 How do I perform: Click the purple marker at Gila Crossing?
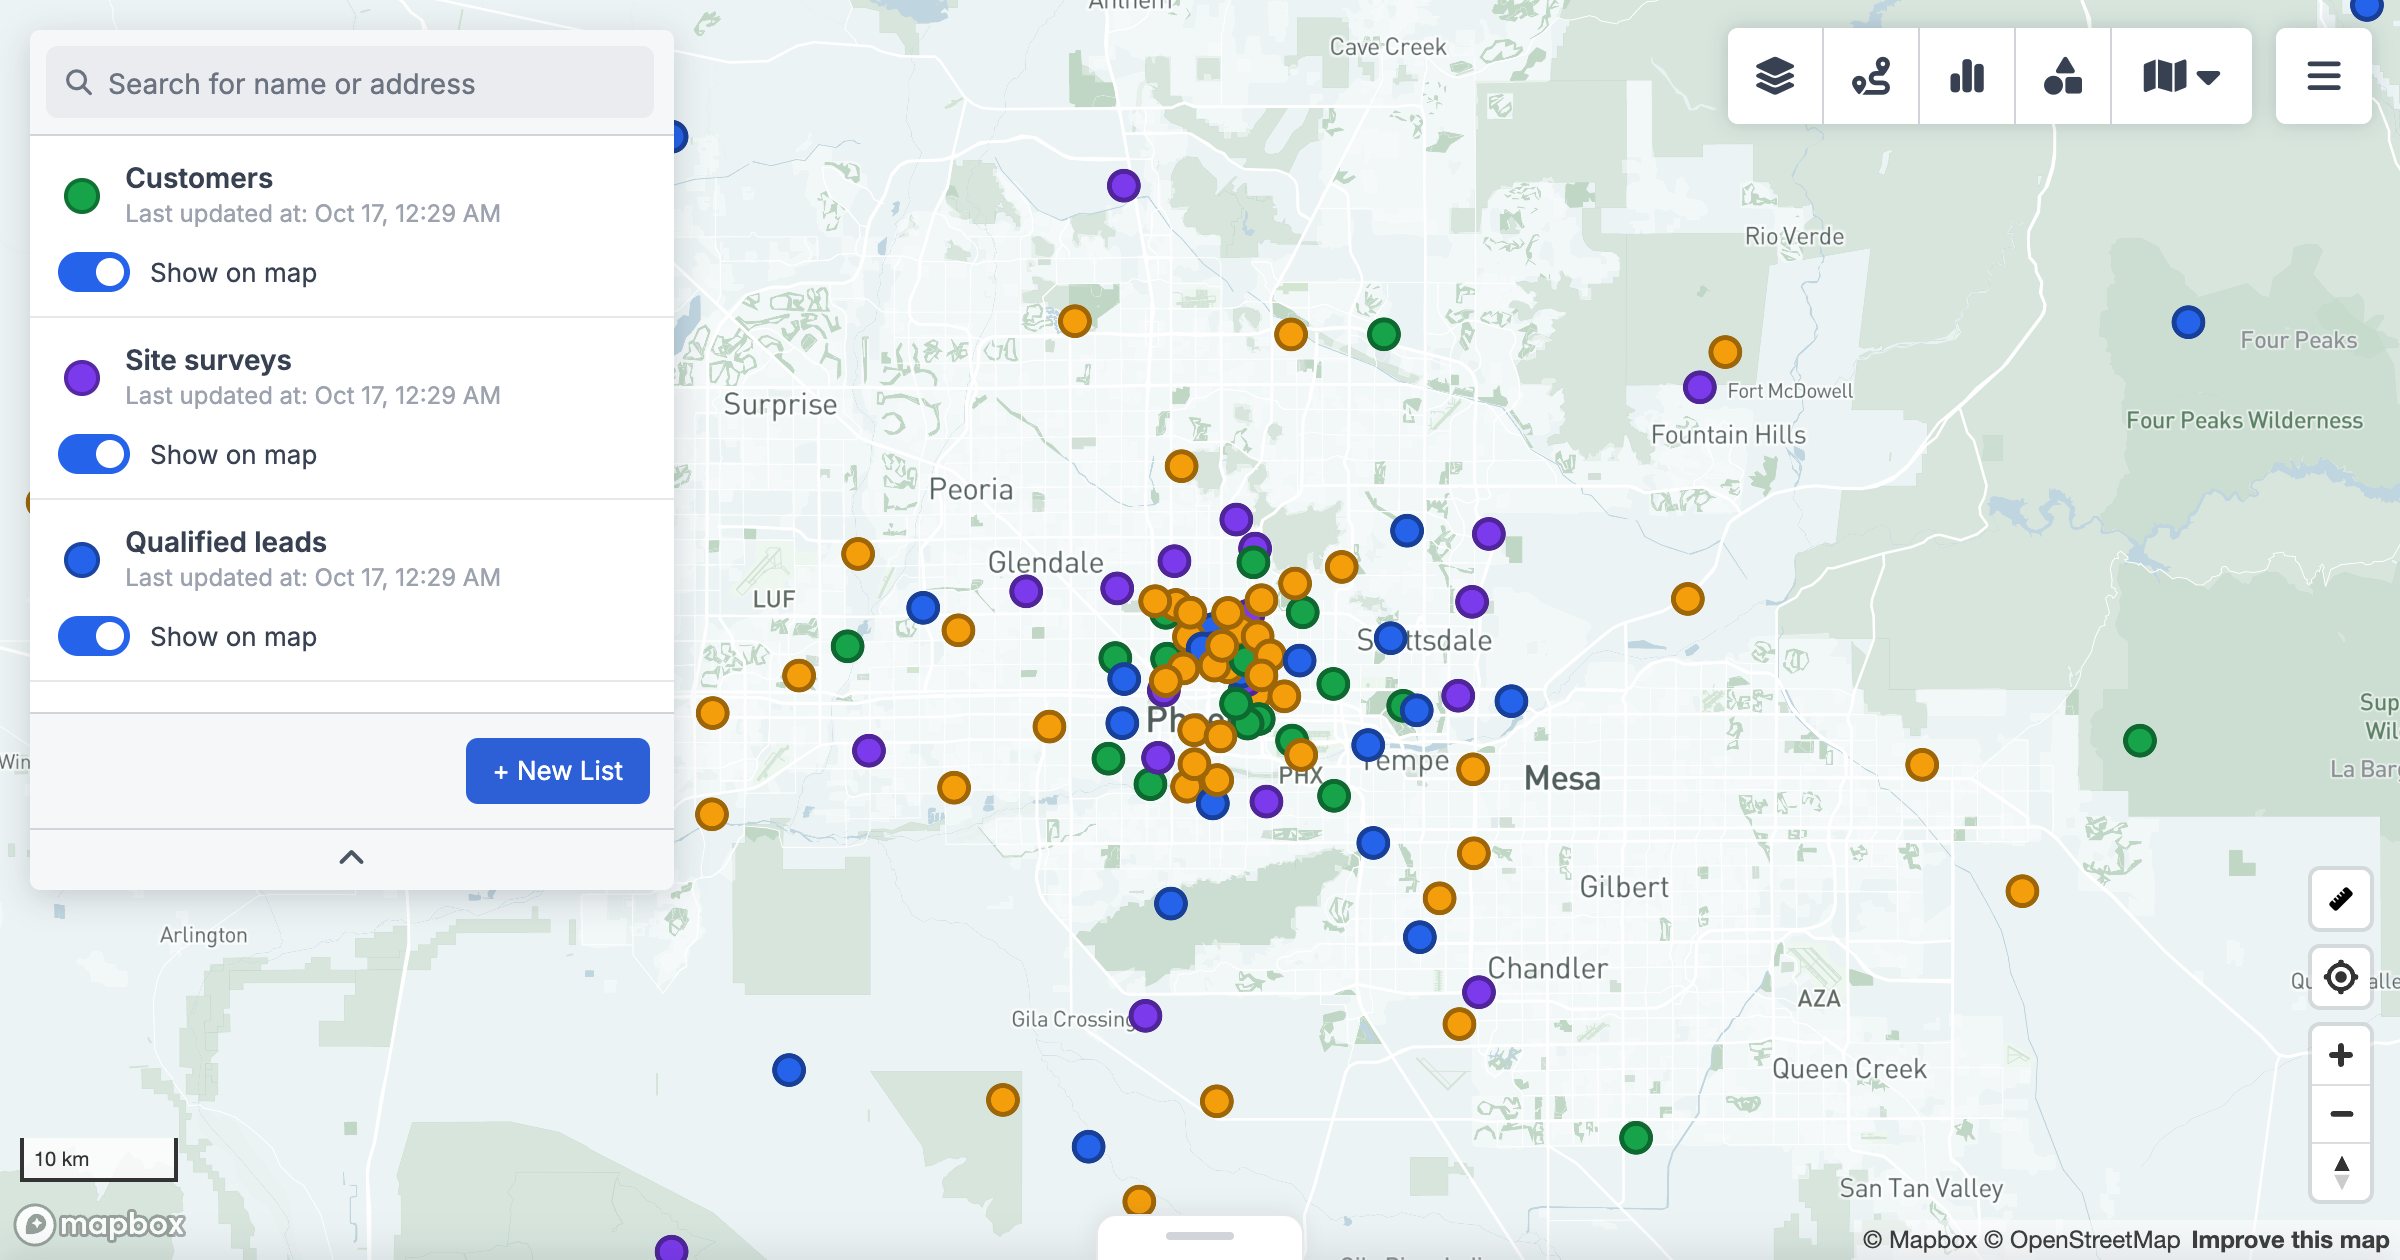pos(1145,1016)
